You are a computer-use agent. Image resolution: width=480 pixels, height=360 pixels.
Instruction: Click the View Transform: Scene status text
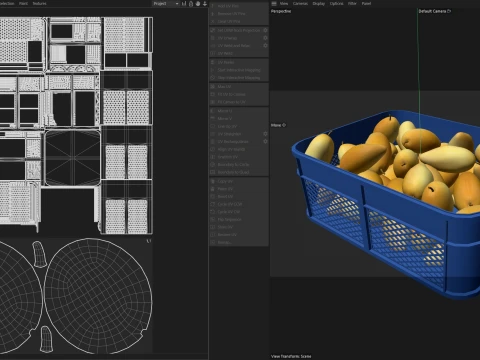click(x=291, y=356)
